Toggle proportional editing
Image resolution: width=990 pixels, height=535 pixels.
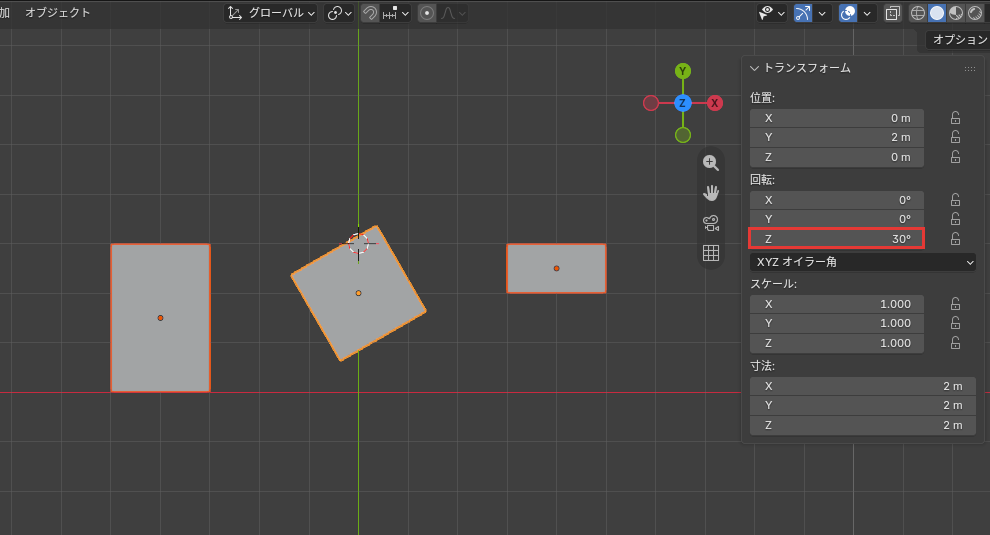click(x=427, y=13)
